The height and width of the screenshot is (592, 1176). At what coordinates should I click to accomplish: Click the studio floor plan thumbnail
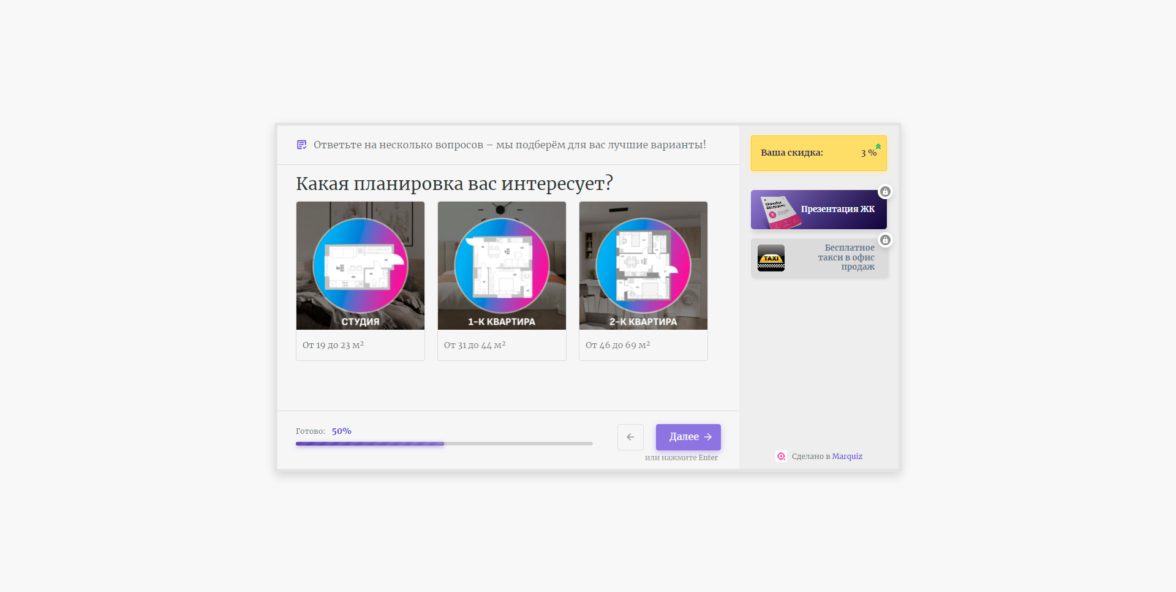click(360, 266)
